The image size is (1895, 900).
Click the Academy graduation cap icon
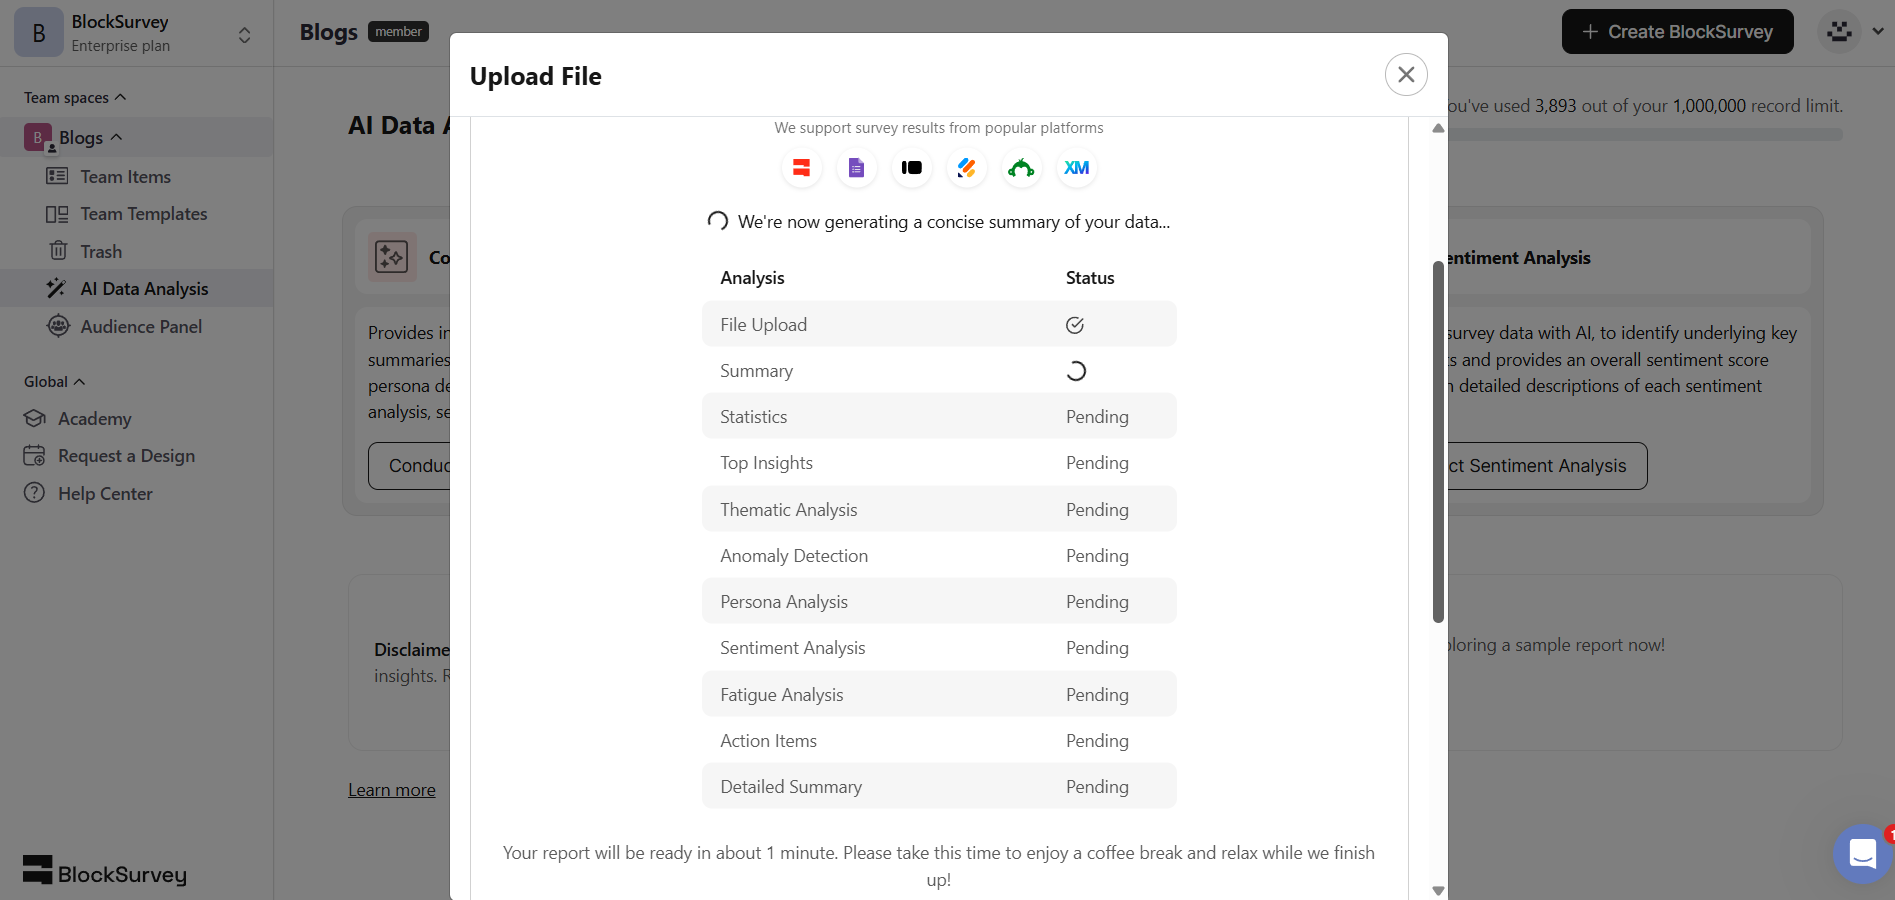[35, 418]
